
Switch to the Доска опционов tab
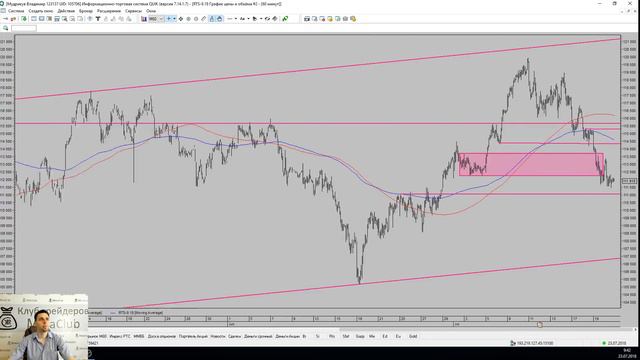point(162,336)
